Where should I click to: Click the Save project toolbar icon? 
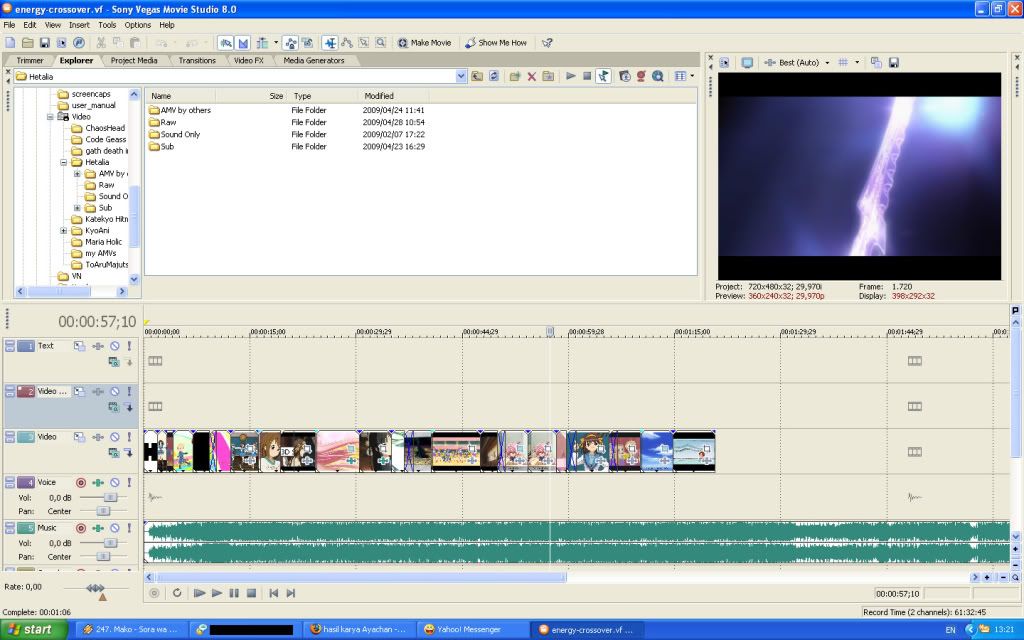pyautogui.click(x=44, y=43)
